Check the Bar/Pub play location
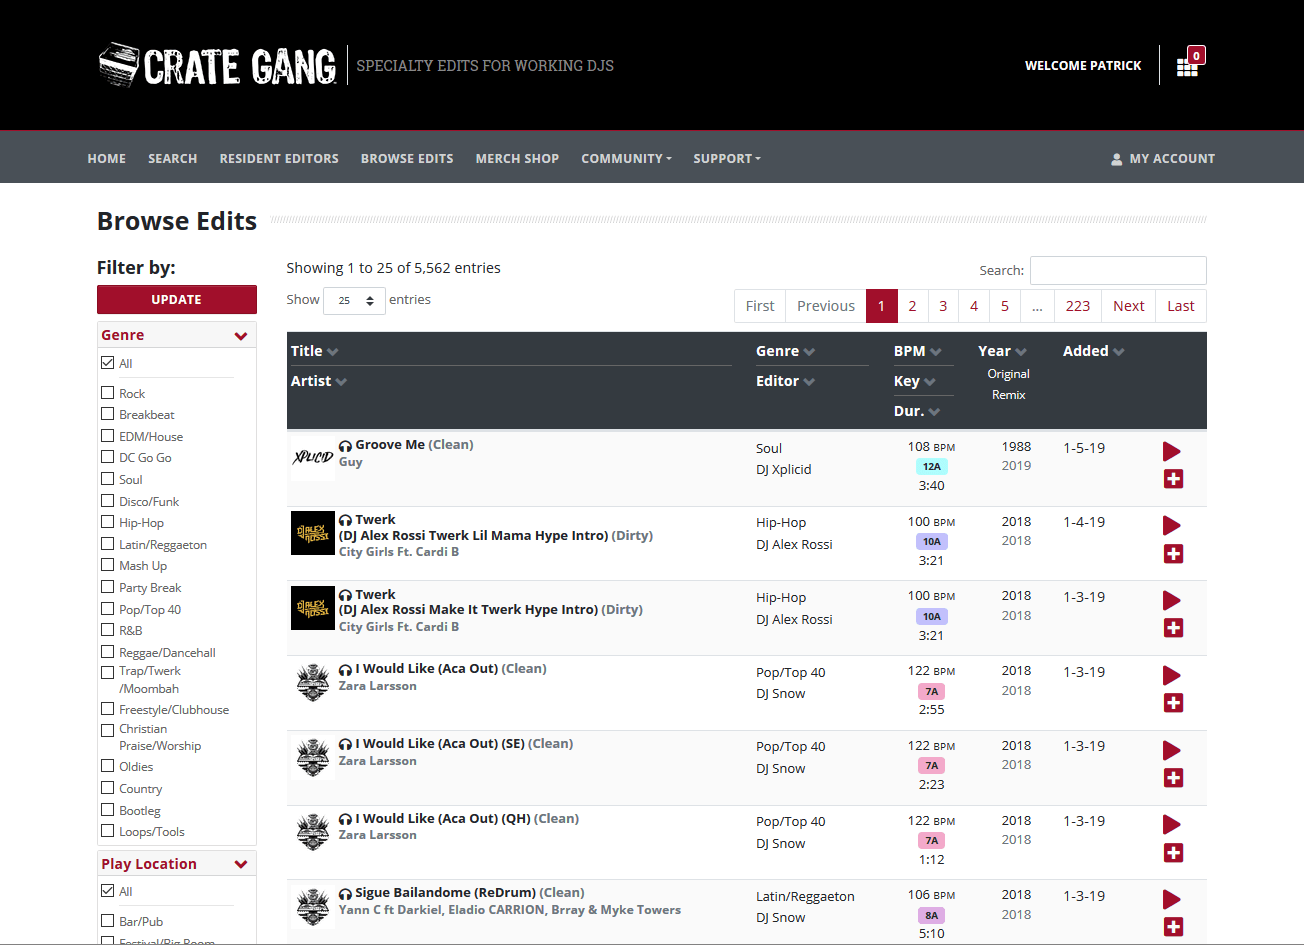This screenshot has width=1304, height=945. (107, 921)
